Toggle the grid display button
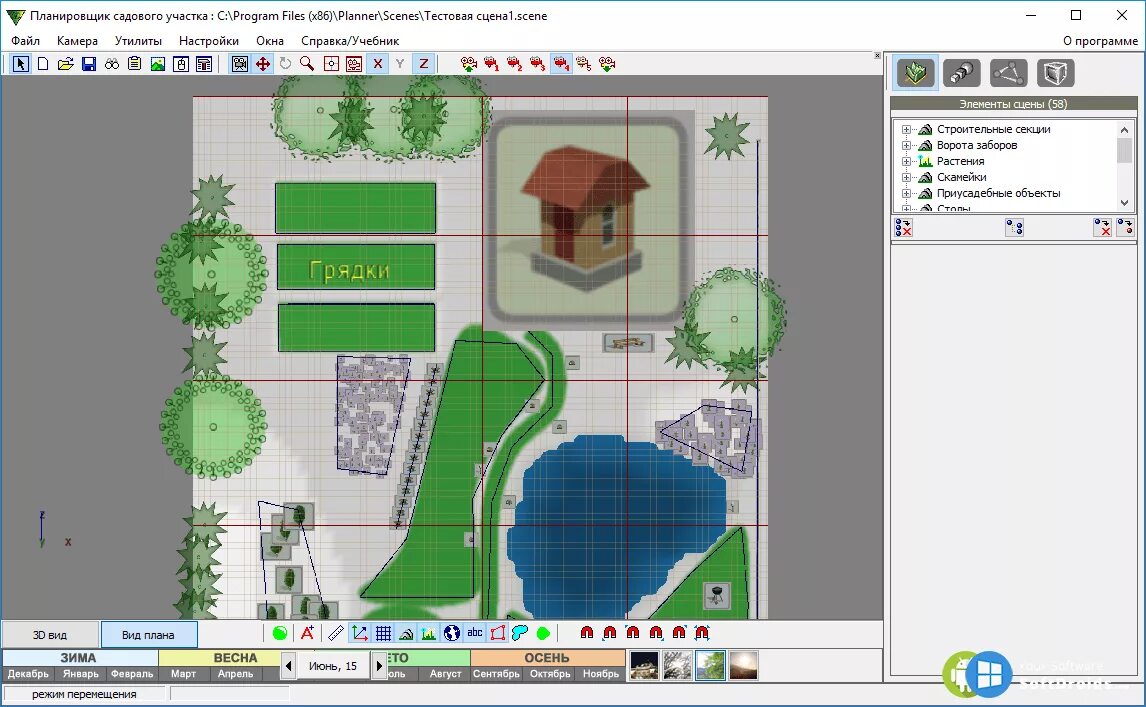 (x=383, y=633)
